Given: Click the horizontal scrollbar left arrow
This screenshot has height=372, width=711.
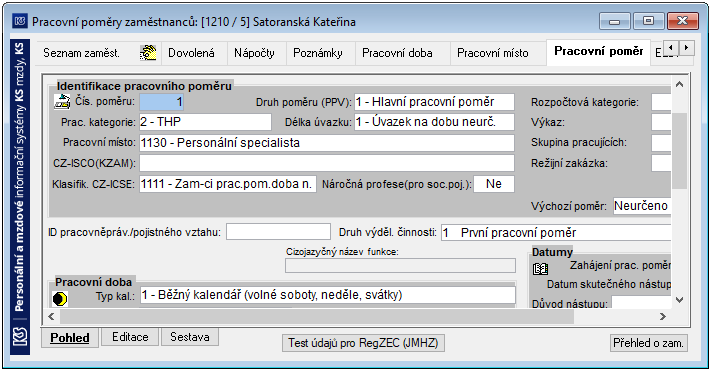Looking at the screenshot, I should point(51,316).
